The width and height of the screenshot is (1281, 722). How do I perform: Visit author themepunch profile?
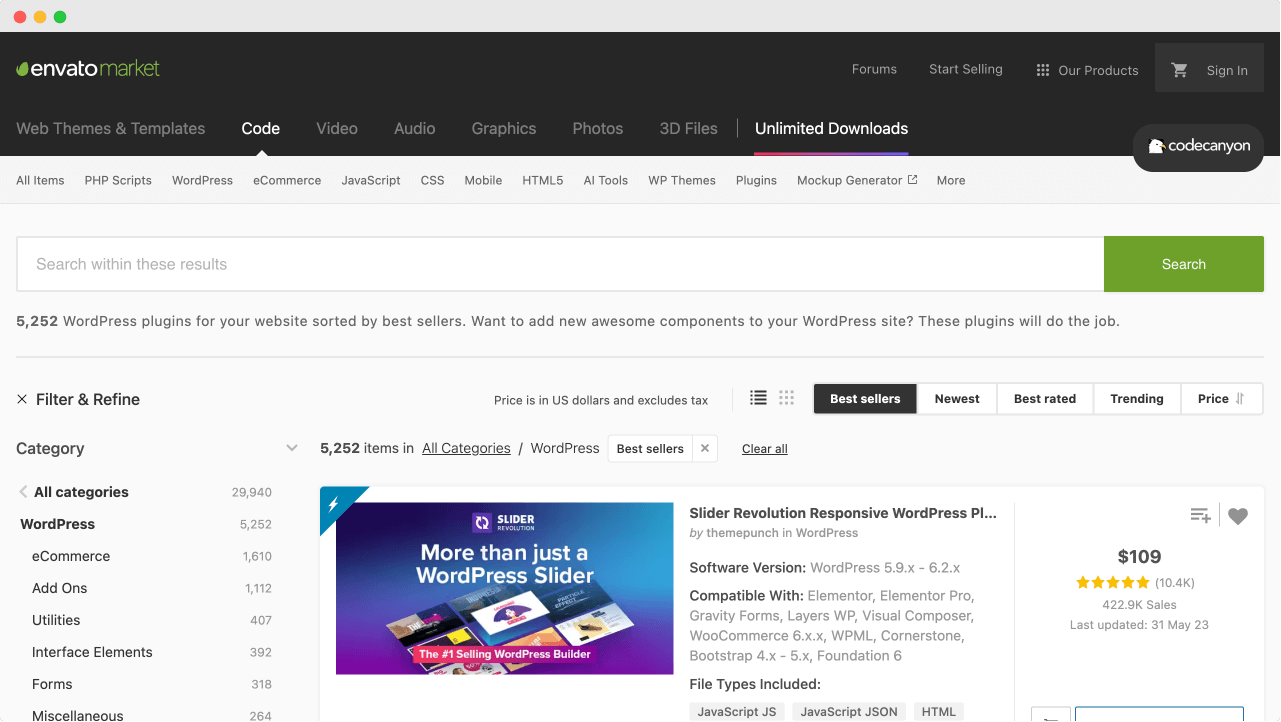(742, 533)
